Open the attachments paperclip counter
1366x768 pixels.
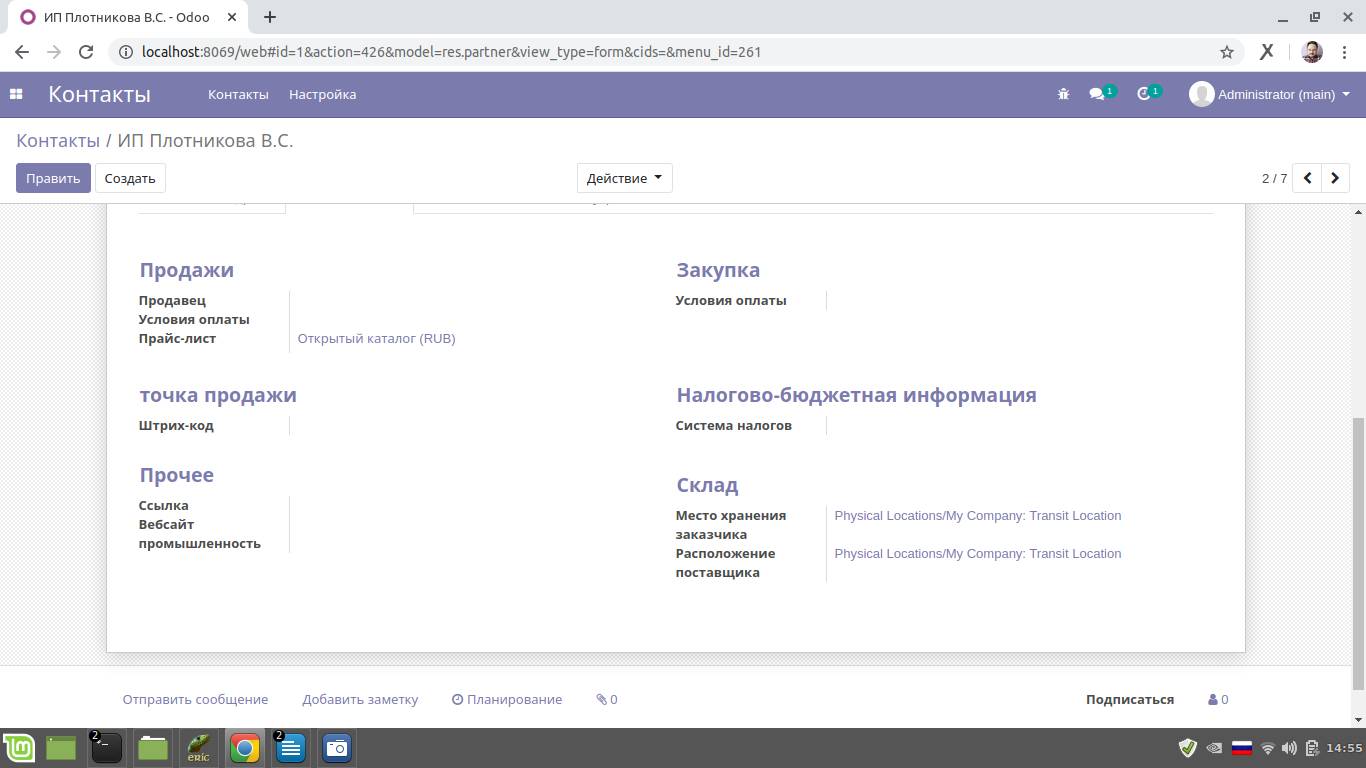click(x=606, y=699)
